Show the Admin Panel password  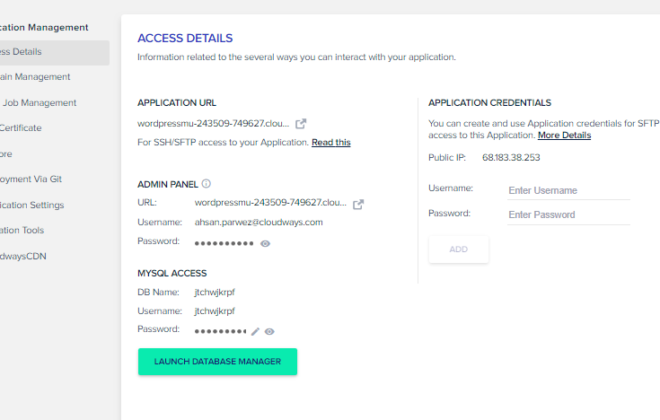pyautogui.click(x=265, y=244)
